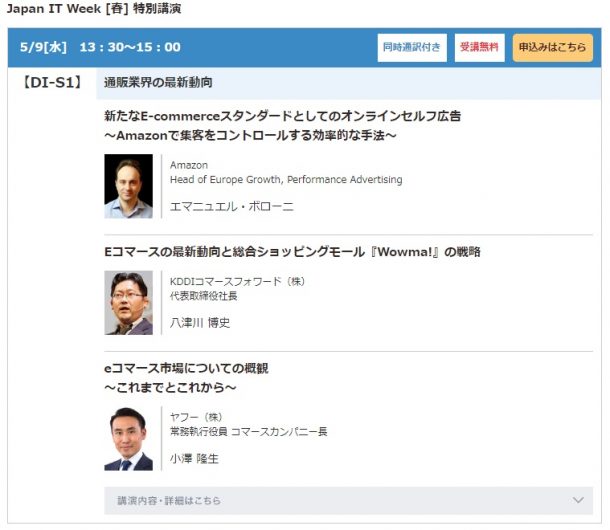Click the 5/9[水] 13:30～15:00 date header
The image size is (610, 530).
coord(98,47)
